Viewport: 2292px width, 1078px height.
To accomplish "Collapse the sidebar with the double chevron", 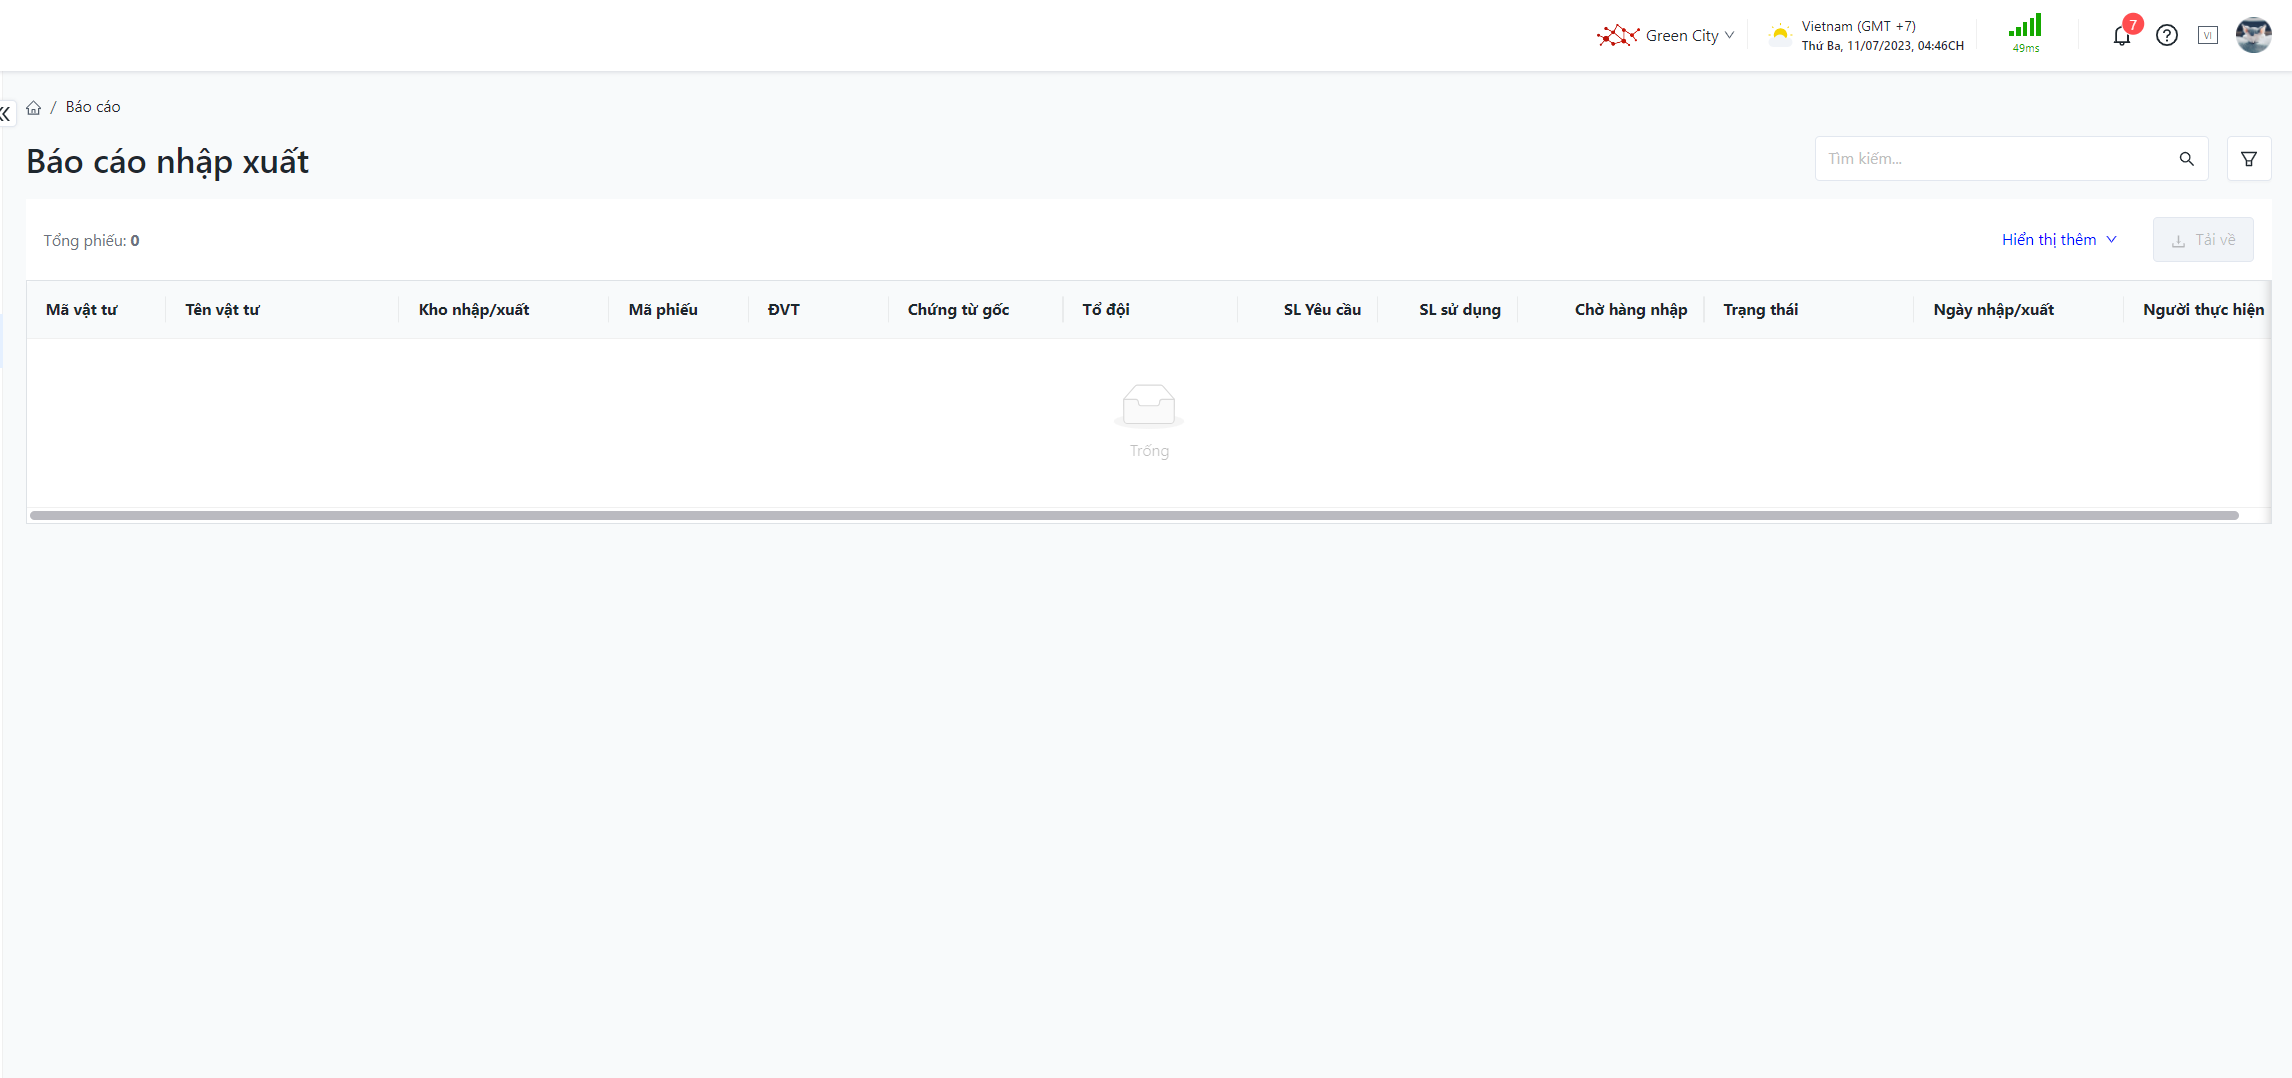I will coord(6,114).
